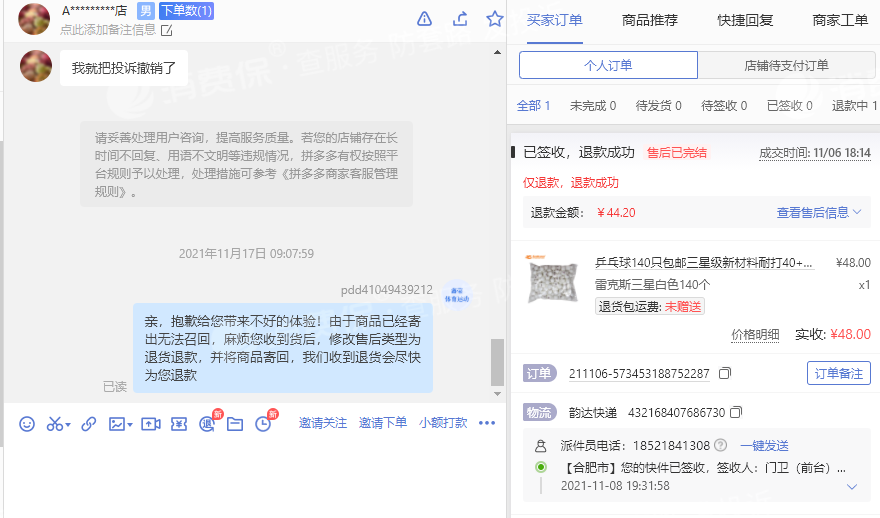Show courier phone help tooltip
This screenshot has width=880, height=518.
tap(721, 445)
